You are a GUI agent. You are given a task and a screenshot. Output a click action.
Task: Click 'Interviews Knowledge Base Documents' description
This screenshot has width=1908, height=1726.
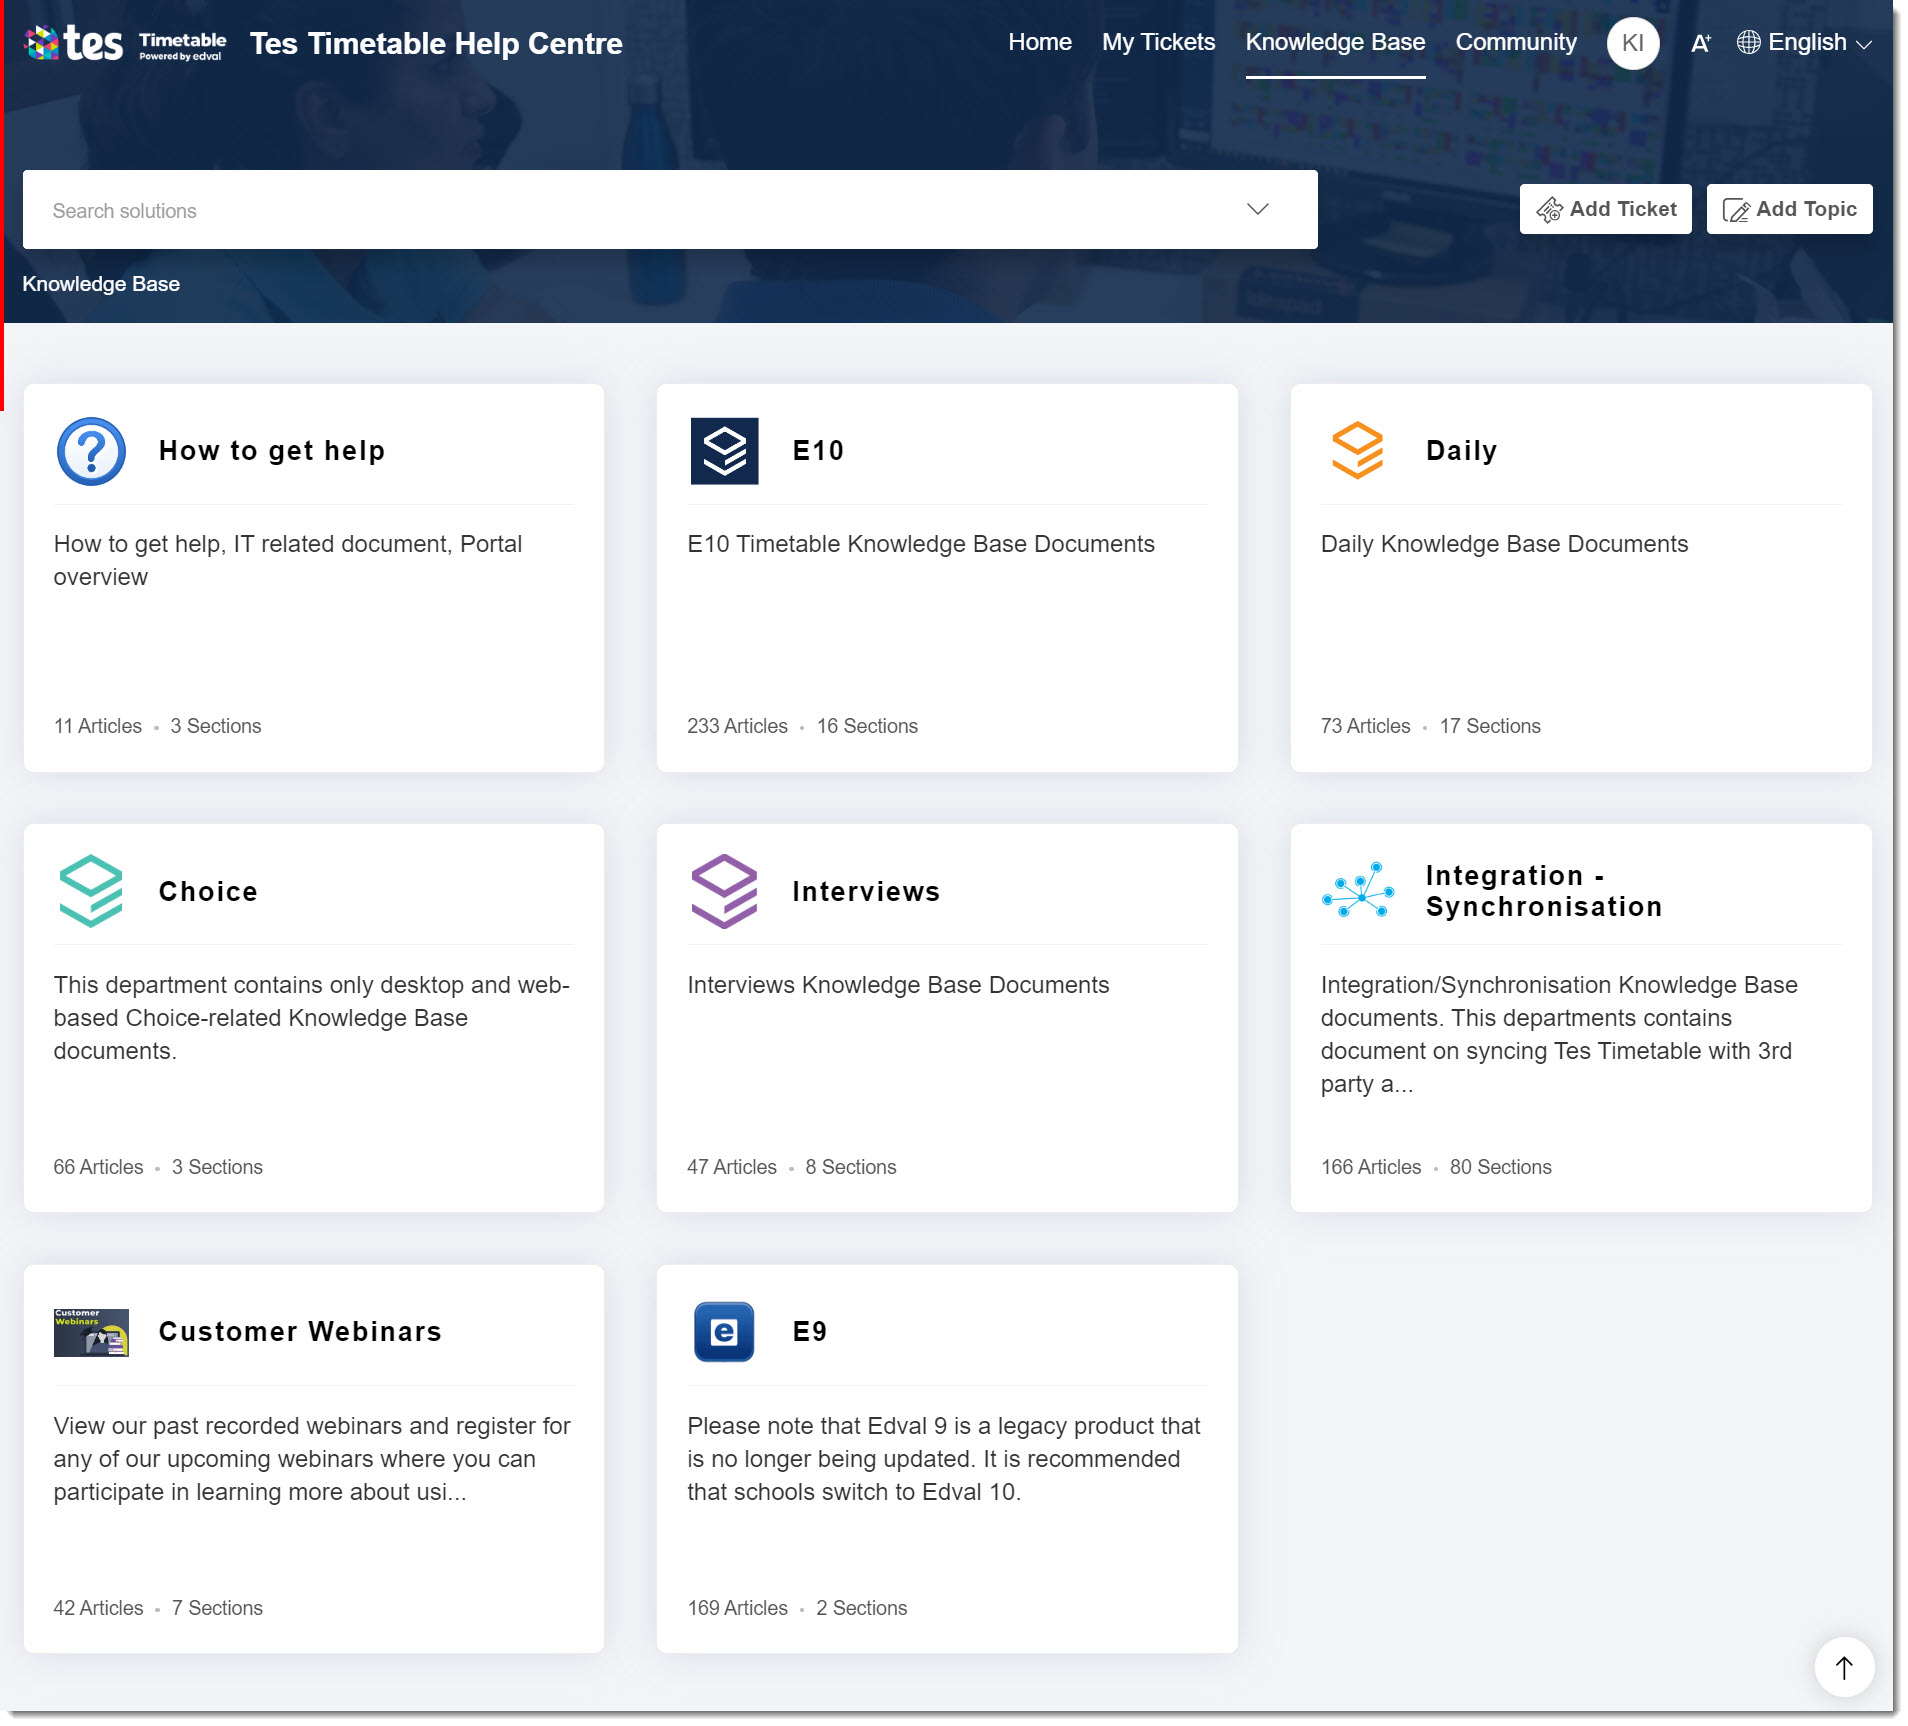tap(898, 985)
